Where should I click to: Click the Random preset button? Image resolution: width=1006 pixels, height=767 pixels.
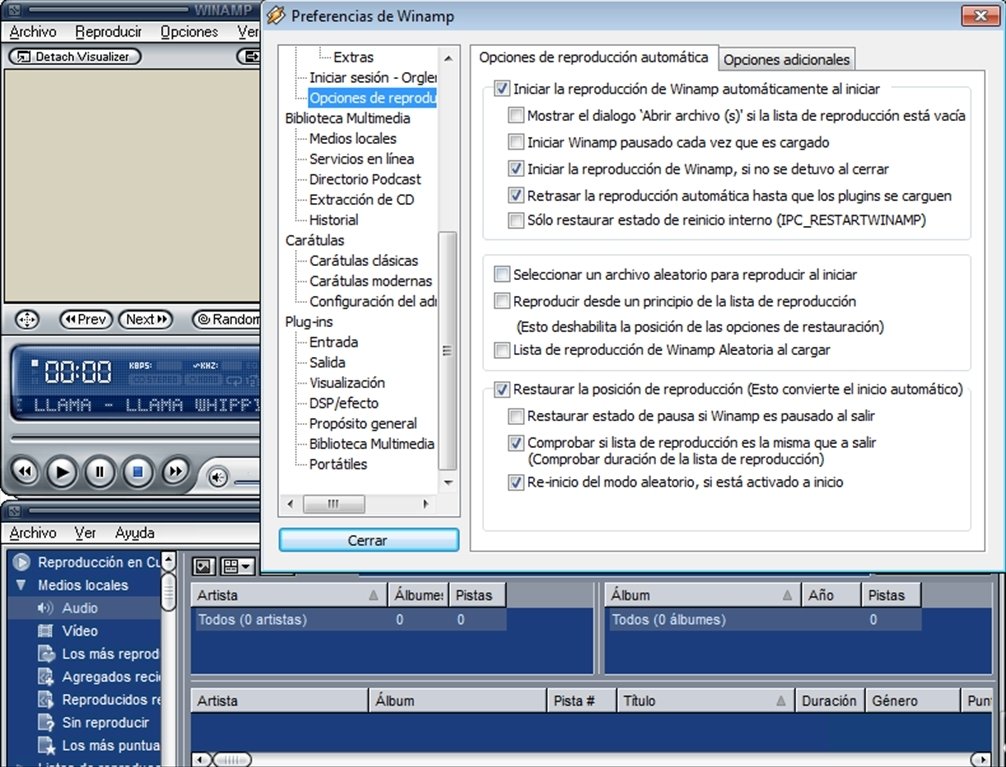(x=226, y=319)
